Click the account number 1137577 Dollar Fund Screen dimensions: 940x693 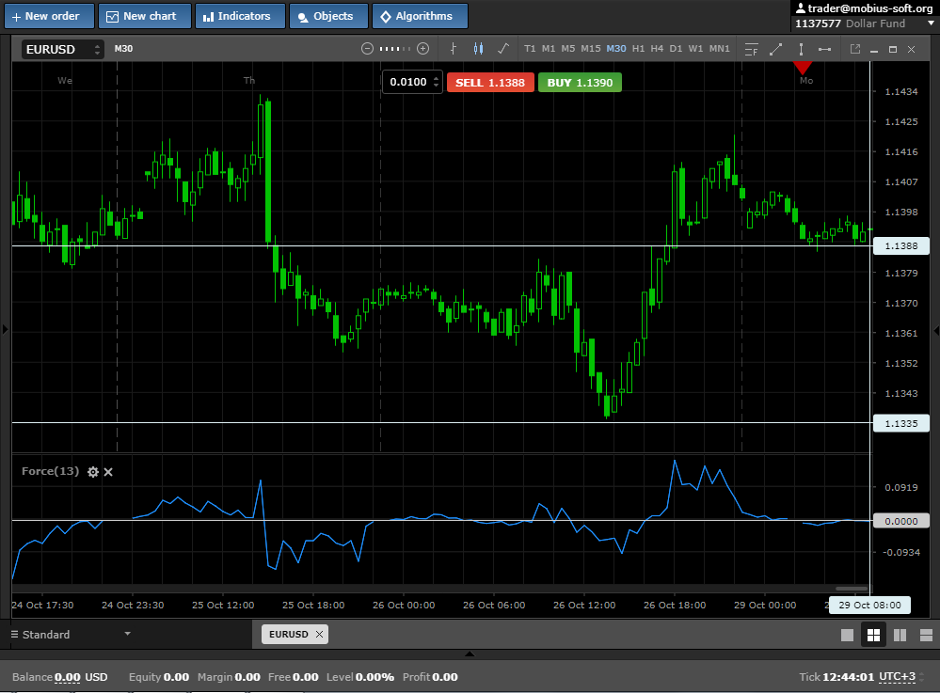coord(850,23)
